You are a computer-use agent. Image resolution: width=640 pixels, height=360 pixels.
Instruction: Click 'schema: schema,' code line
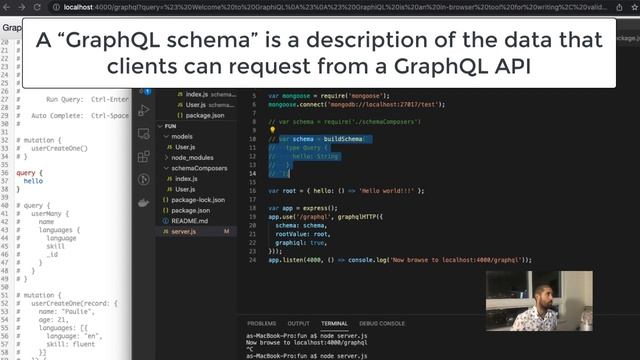click(301, 225)
